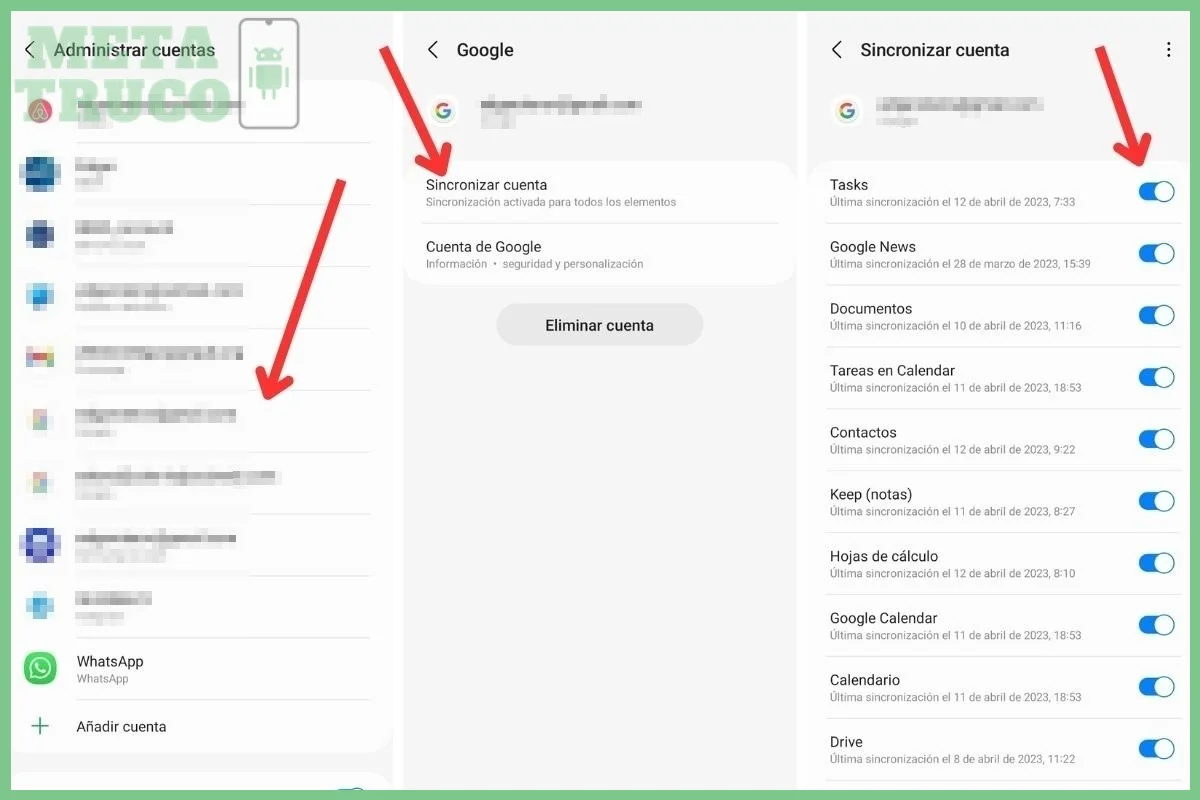
Task: Toggle Tareas en Calendar sync
Action: pos(1156,377)
